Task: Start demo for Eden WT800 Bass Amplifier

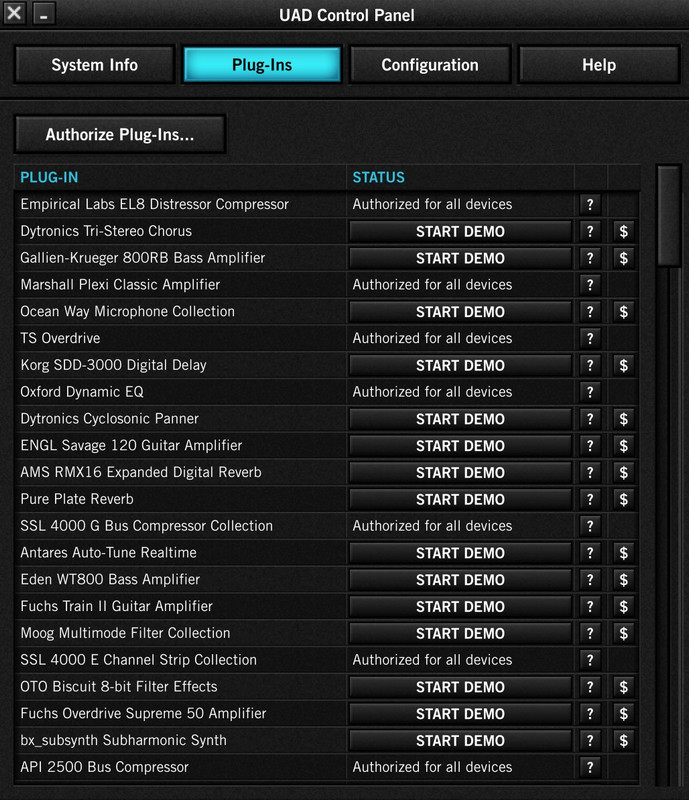Action: pyautogui.click(x=460, y=580)
